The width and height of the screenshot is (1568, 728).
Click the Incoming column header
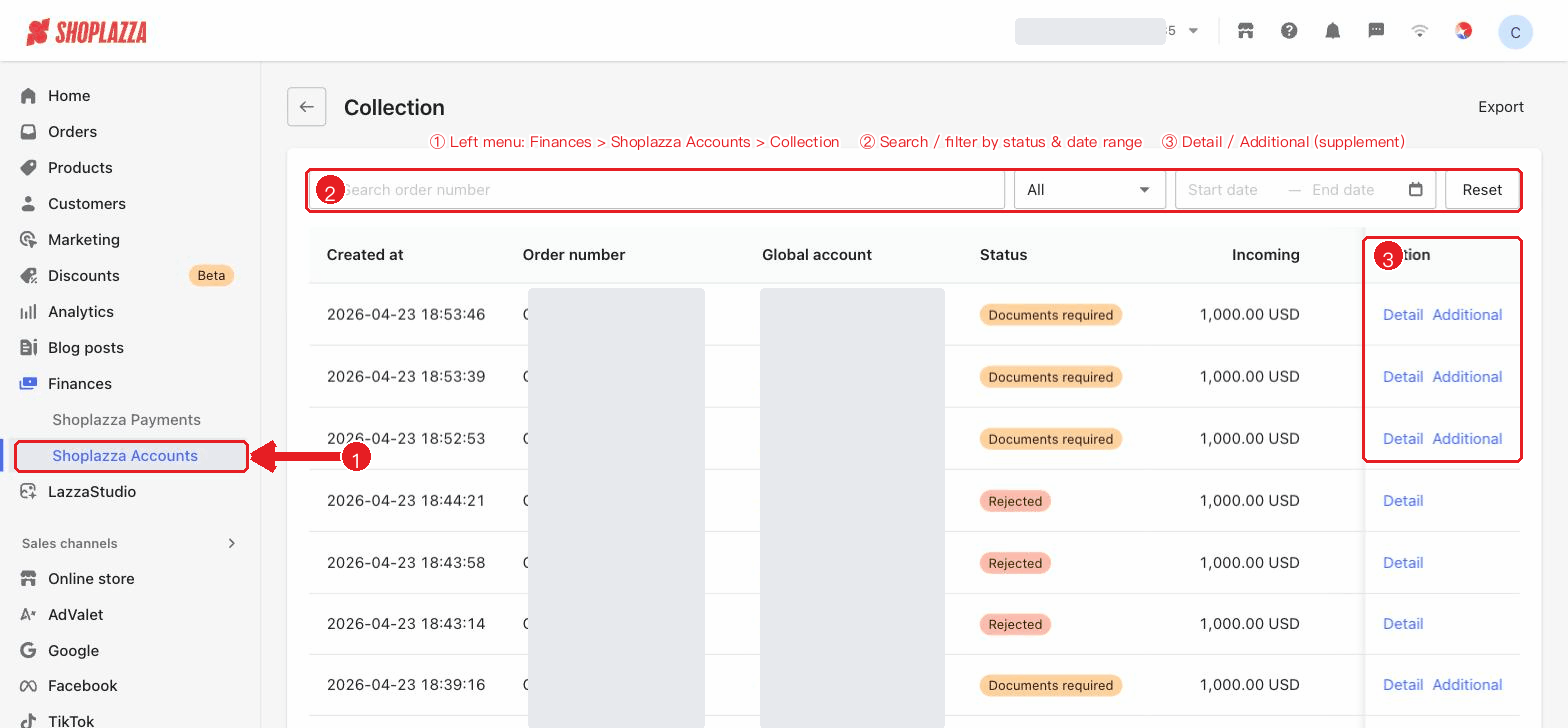1265,255
